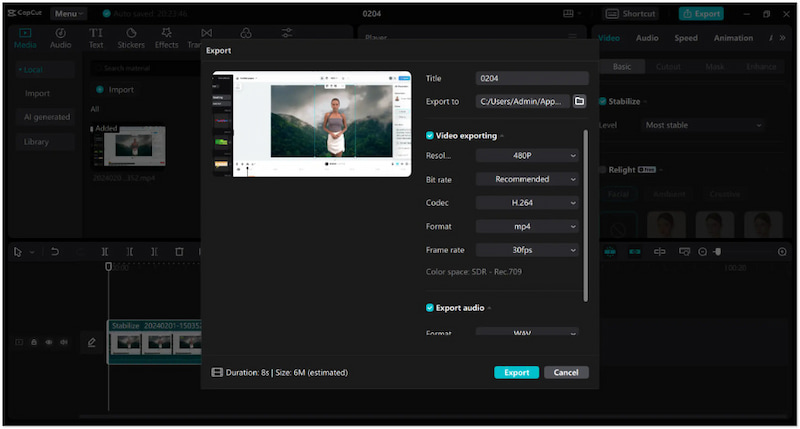Click the folder icon beside Export to path

coord(579,101)
